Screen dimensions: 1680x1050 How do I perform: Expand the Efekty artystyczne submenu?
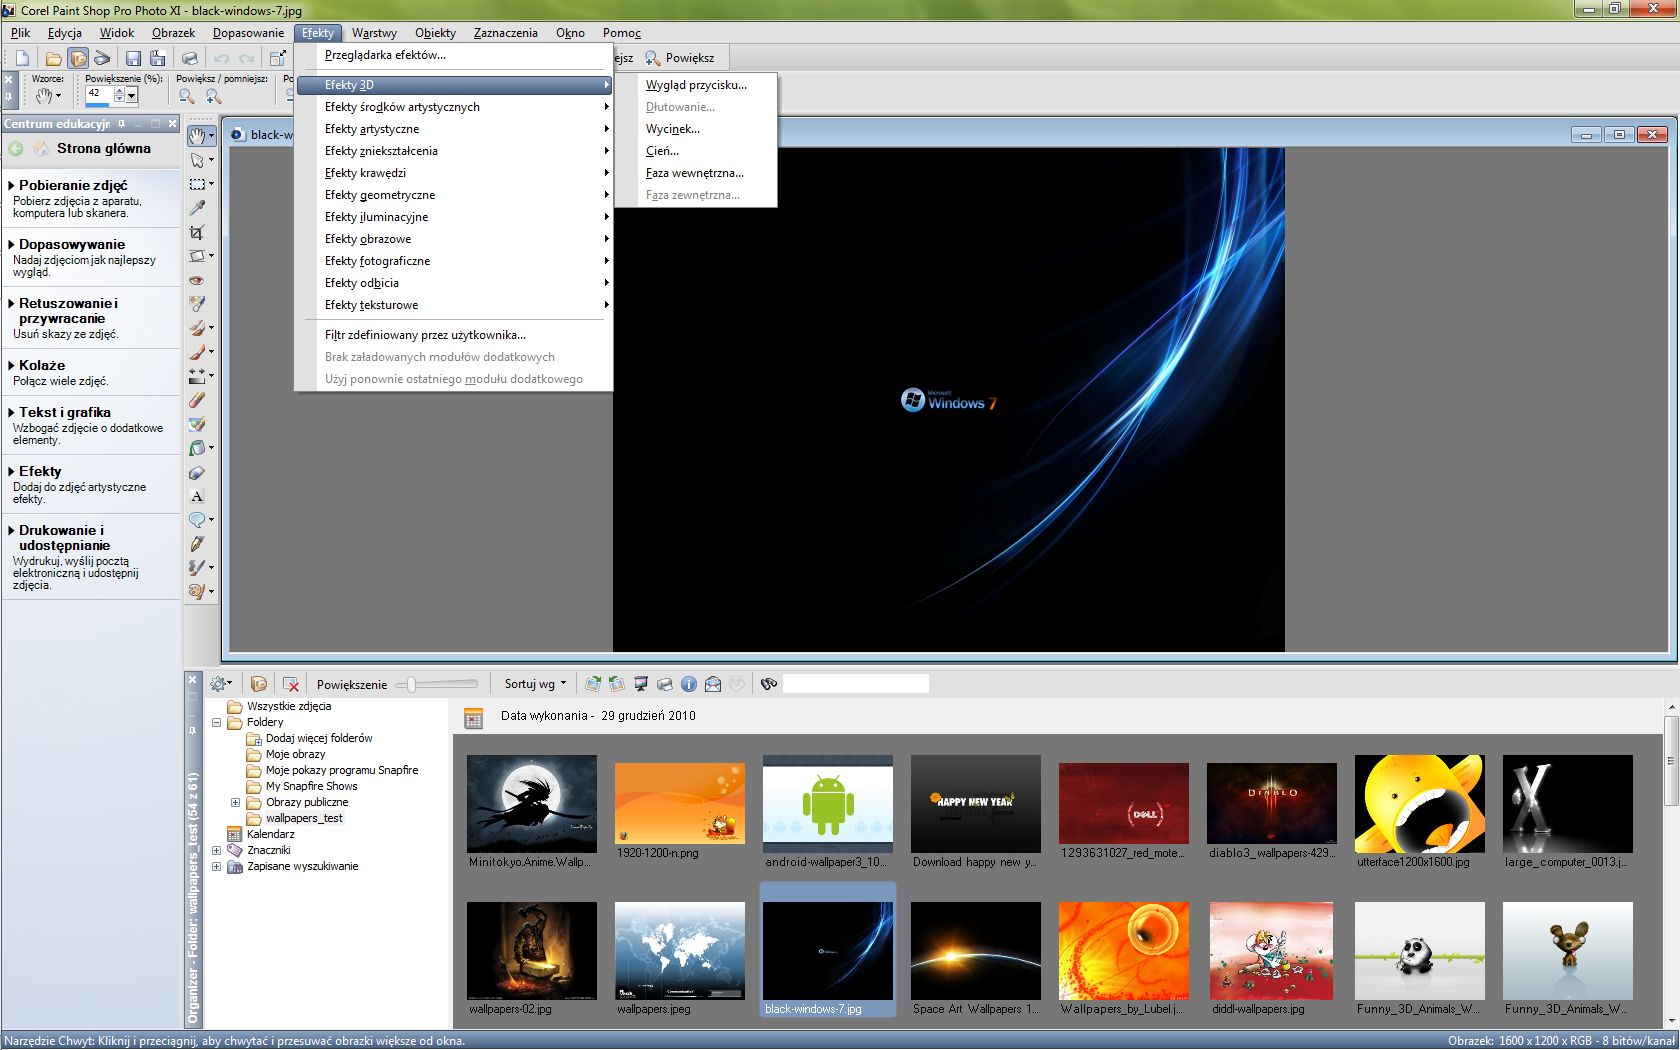click(454, 129)
